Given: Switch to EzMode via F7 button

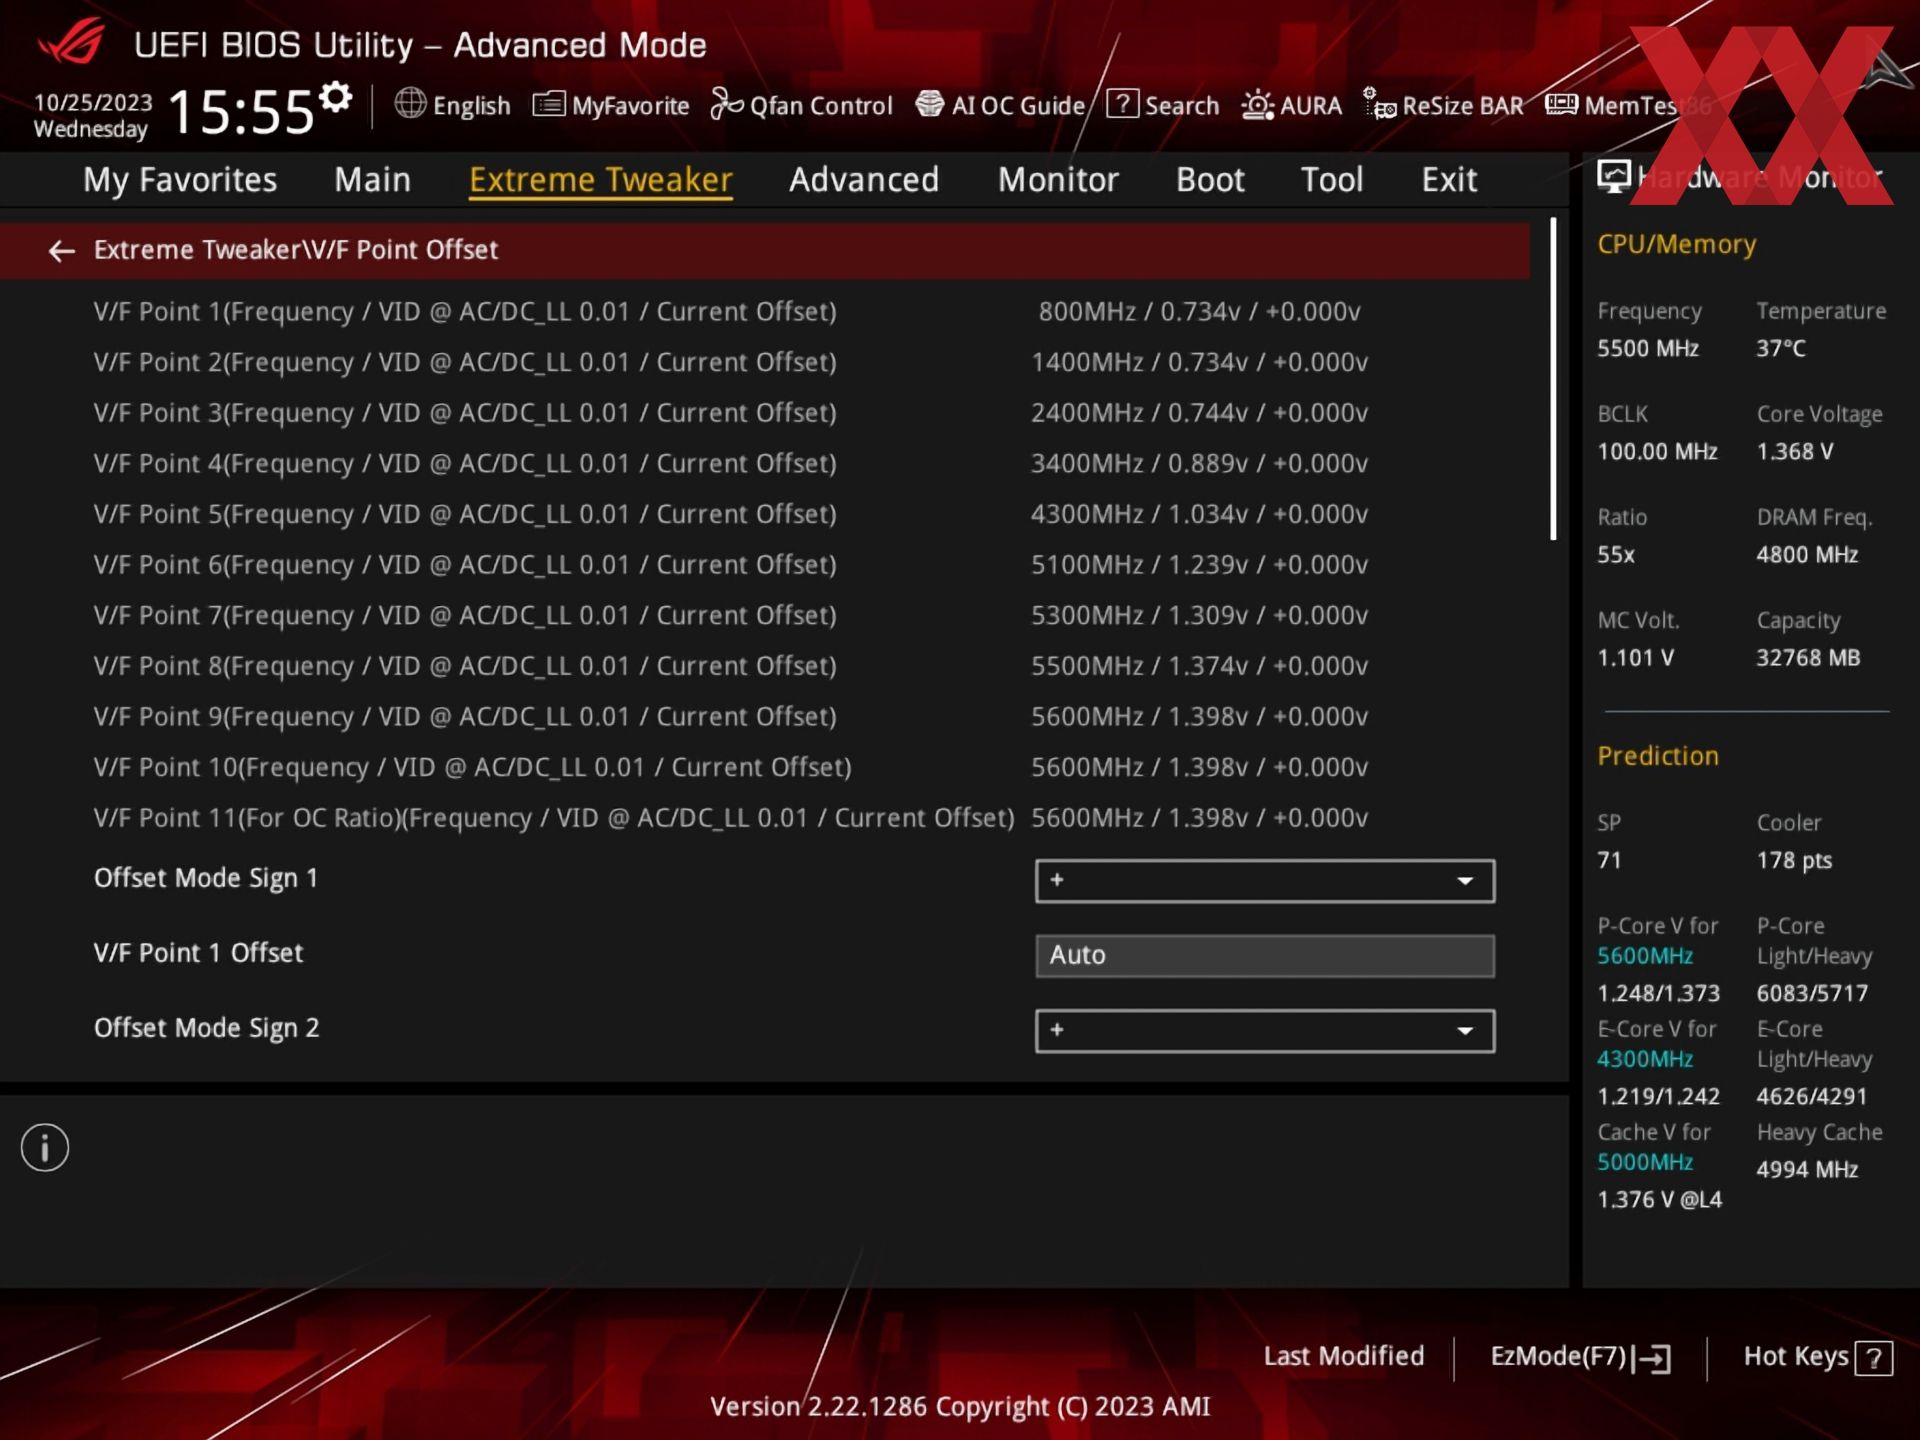Looking at the screenshot, I should tap(1580, 1357).
